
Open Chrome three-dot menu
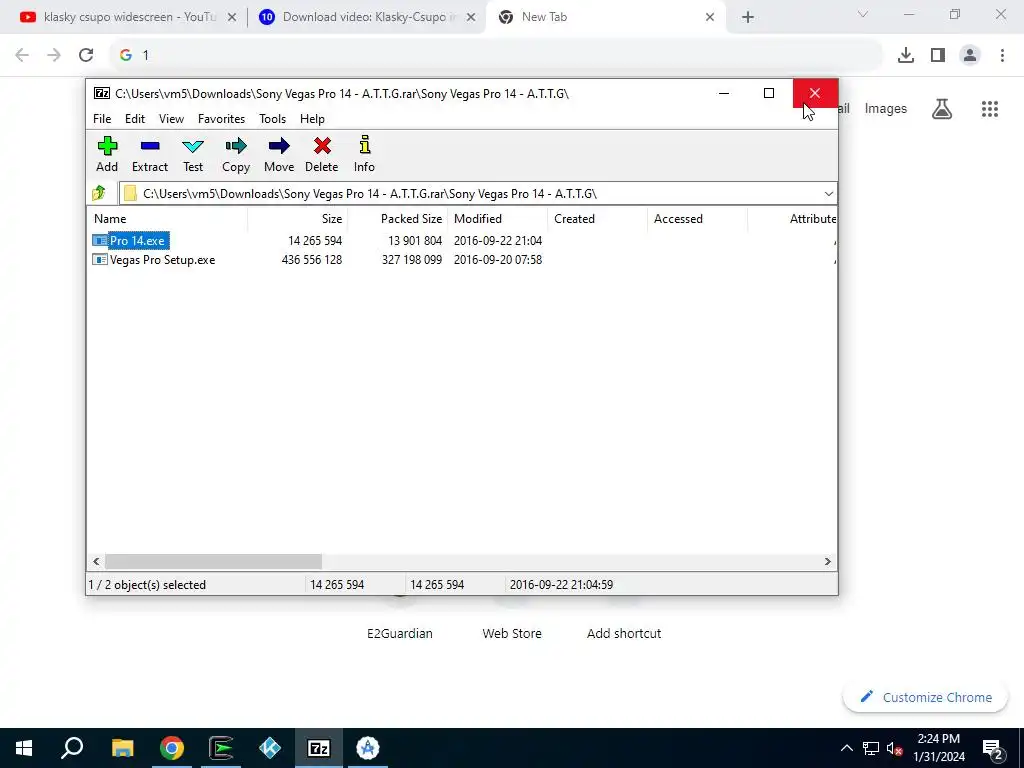(1002, 56)
